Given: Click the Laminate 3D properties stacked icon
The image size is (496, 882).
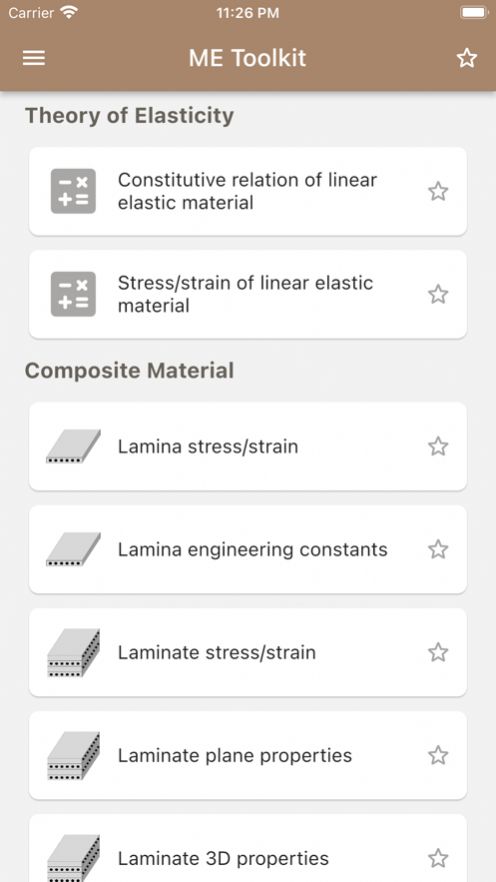Looking at the screenshot, I should (x=73, y=858).
